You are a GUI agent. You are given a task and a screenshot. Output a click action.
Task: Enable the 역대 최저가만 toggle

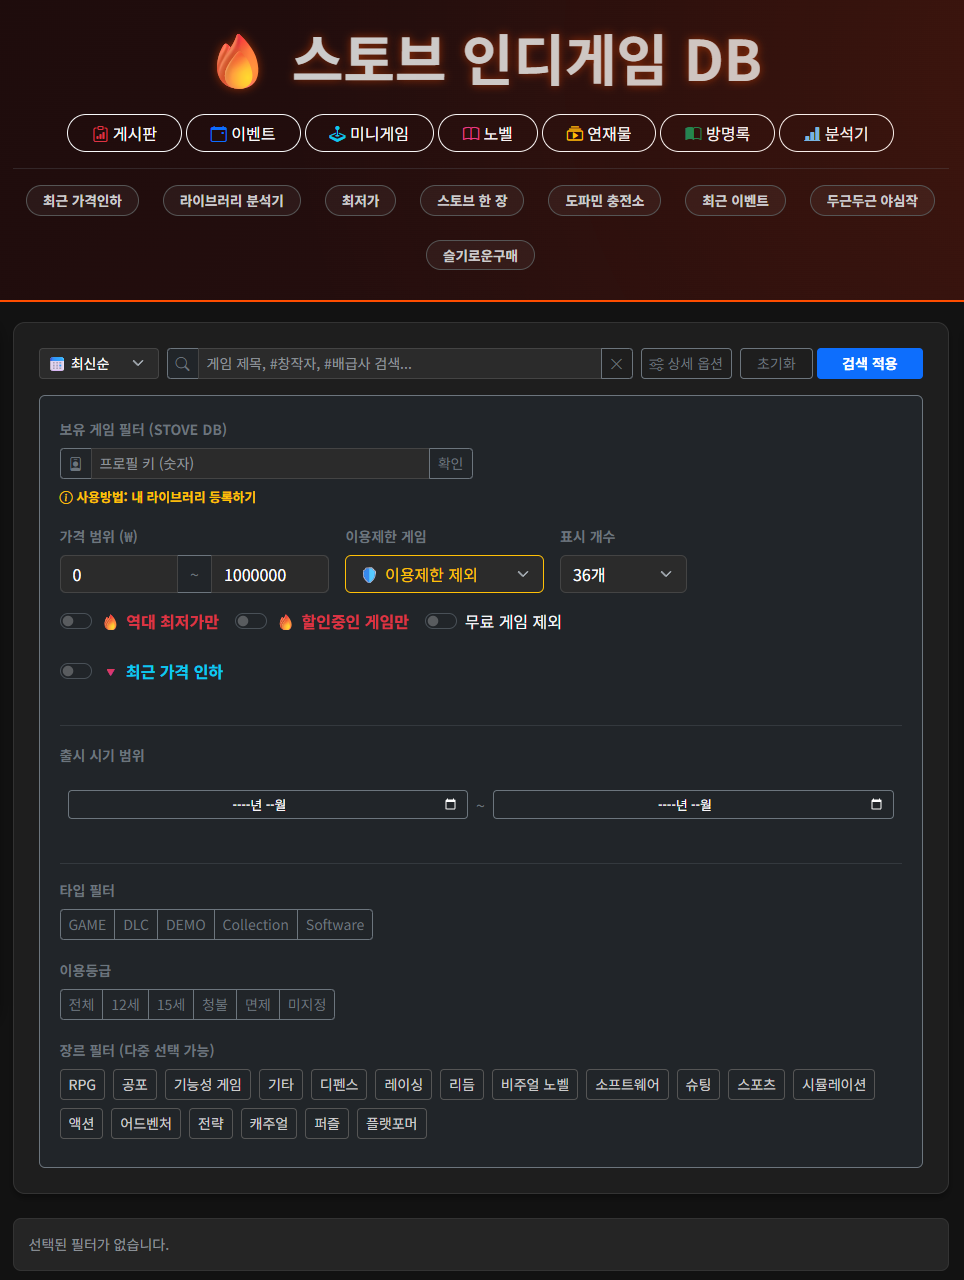coord(76,622)
